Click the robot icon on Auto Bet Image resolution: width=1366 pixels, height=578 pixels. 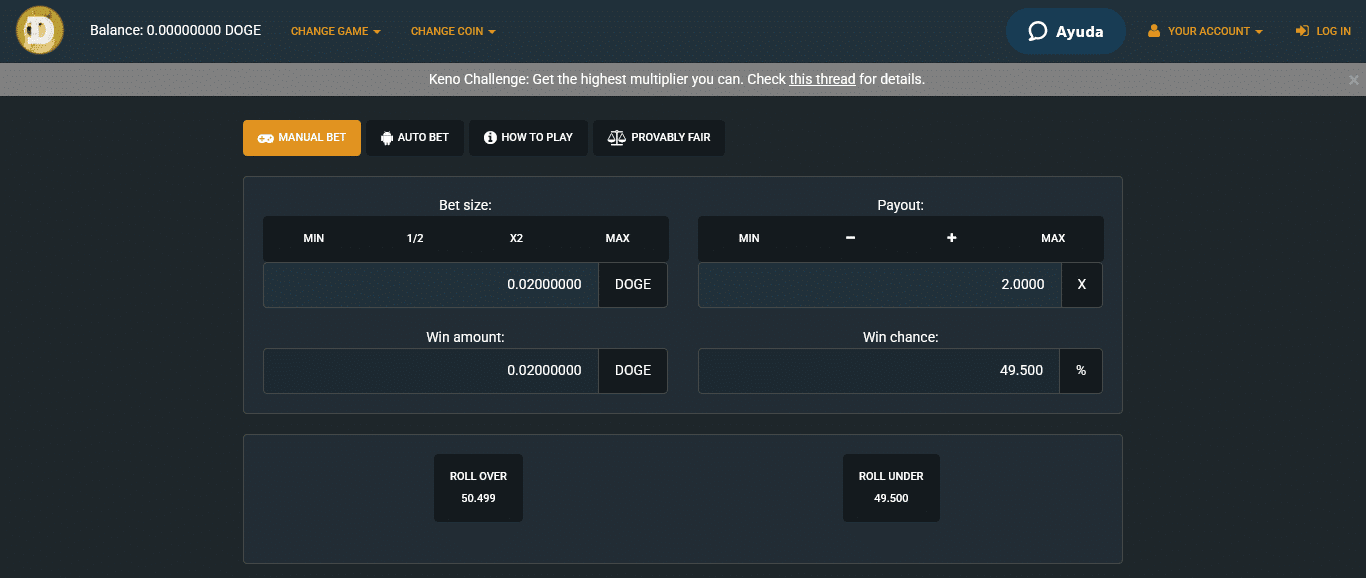[x=385, y=137]
